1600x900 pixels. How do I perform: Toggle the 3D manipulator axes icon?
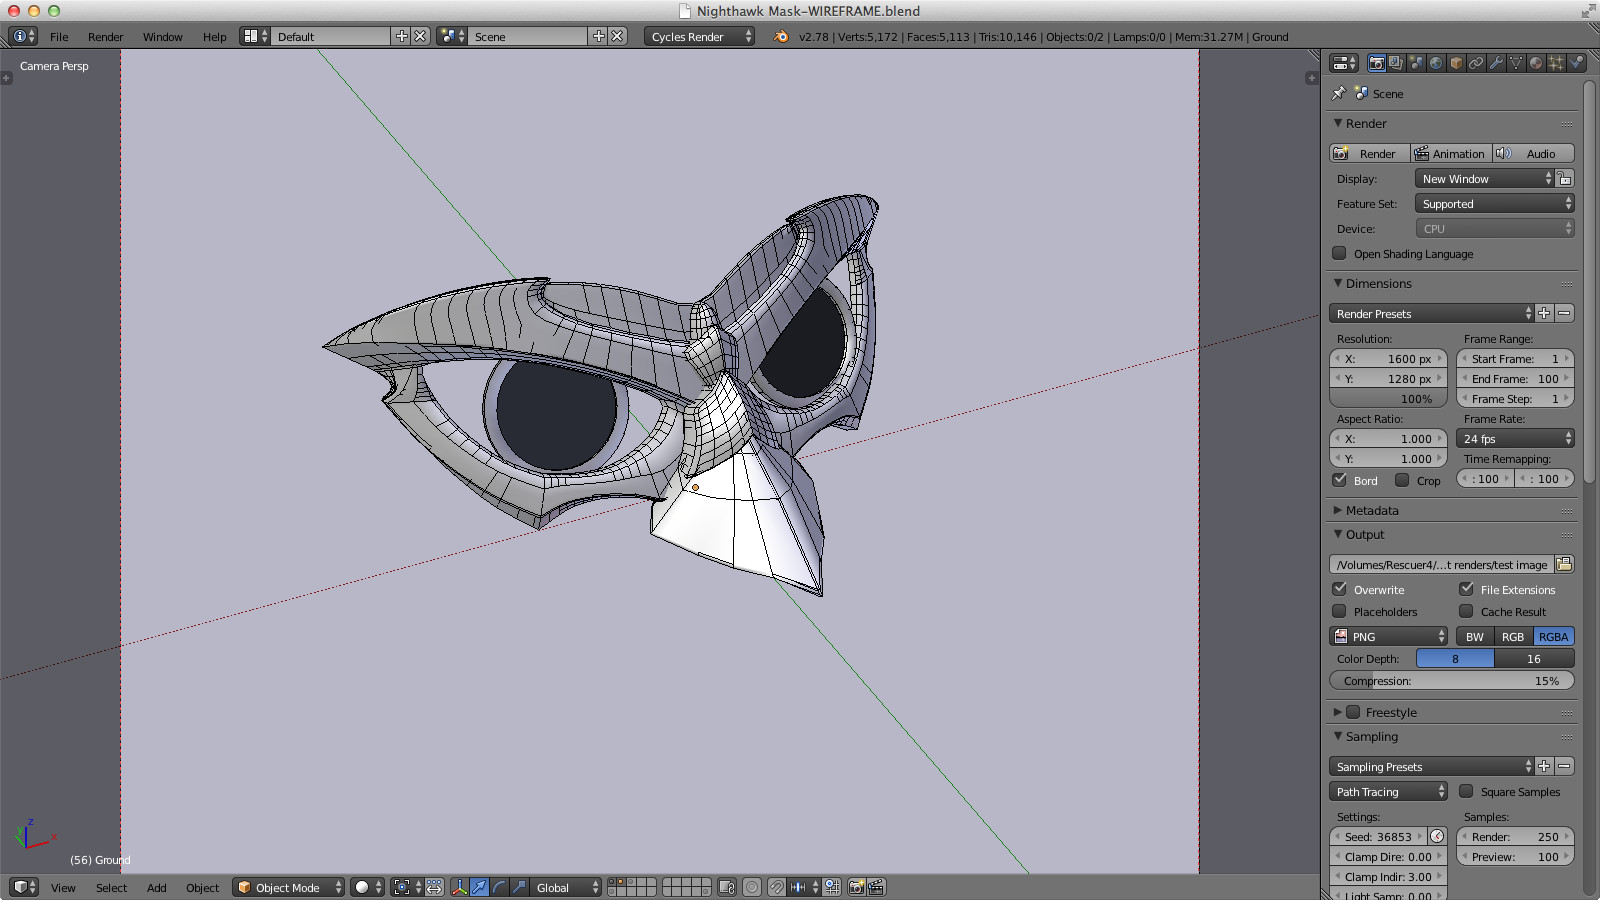pyautogui.click(x=459, y=887)
